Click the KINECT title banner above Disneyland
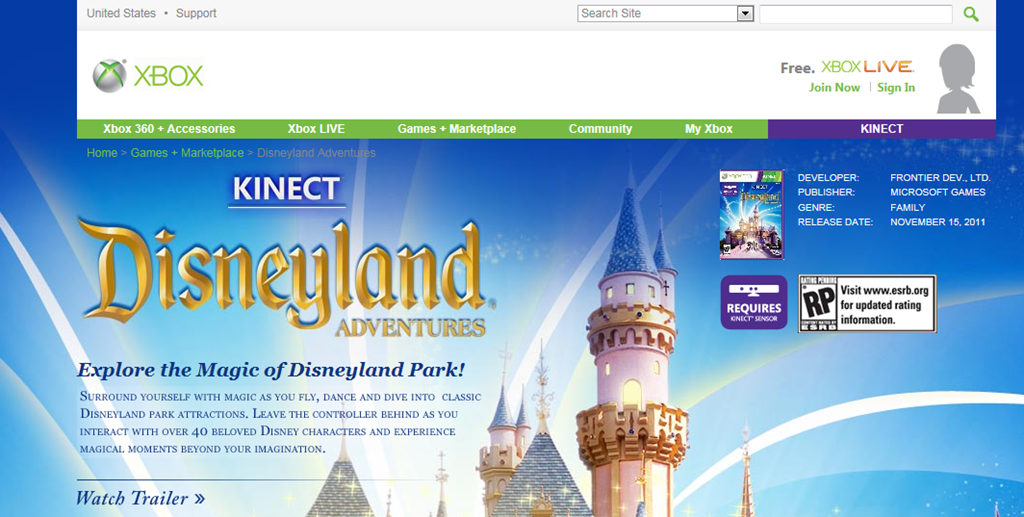This screenshot has height=517, width=1024. coord(286,189)
